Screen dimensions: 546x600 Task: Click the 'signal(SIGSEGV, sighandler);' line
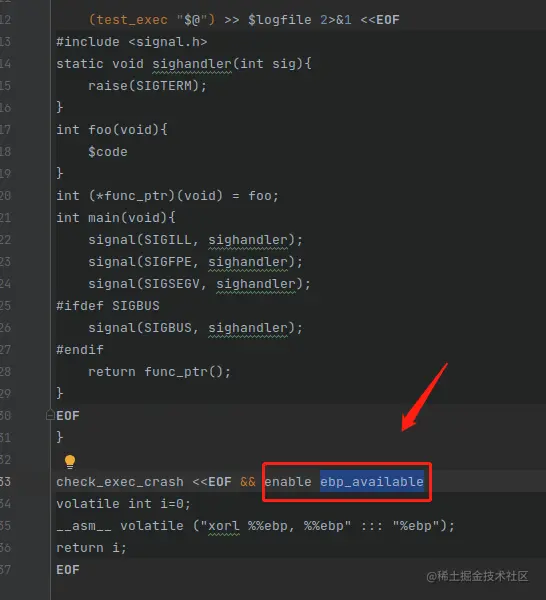[x=199, y=284]
